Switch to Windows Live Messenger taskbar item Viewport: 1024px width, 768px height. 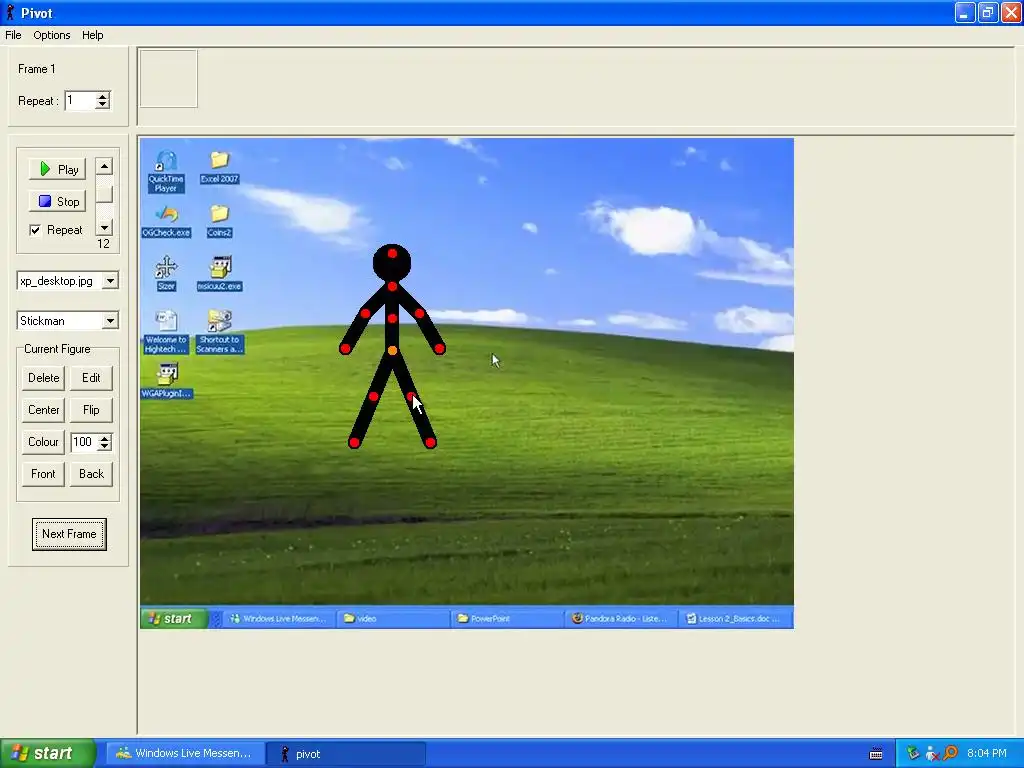pyautogui.click(x=185, y=754)
